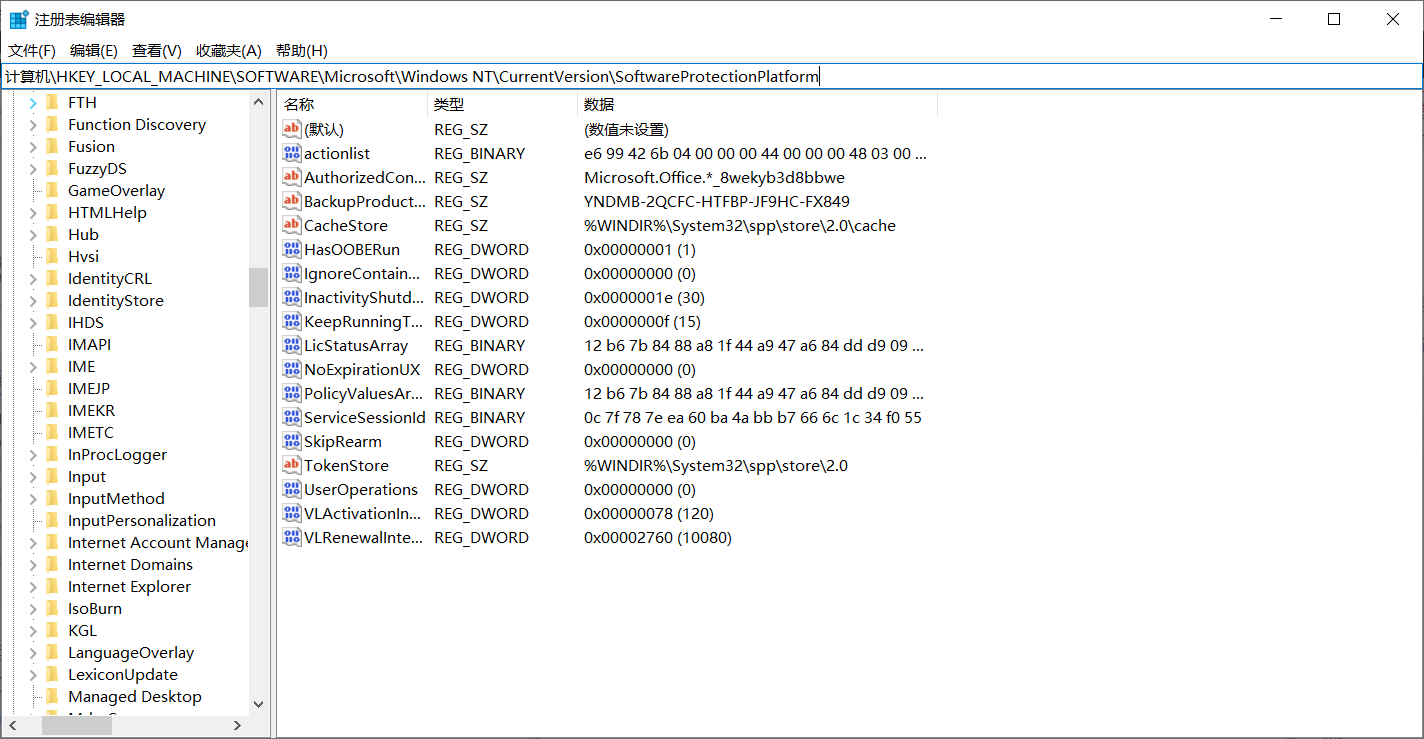Screen dimensions: 1424x739
Task: Click the tree pane vertical scrollbar thumb
Action: (258, 287)
